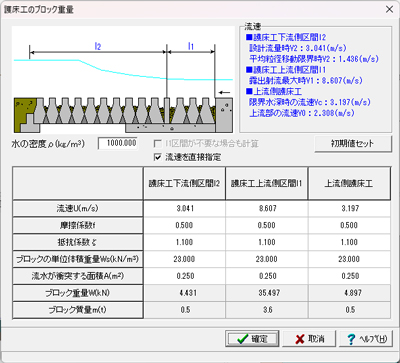Click row header ブロック重量W(kN)

78,293
